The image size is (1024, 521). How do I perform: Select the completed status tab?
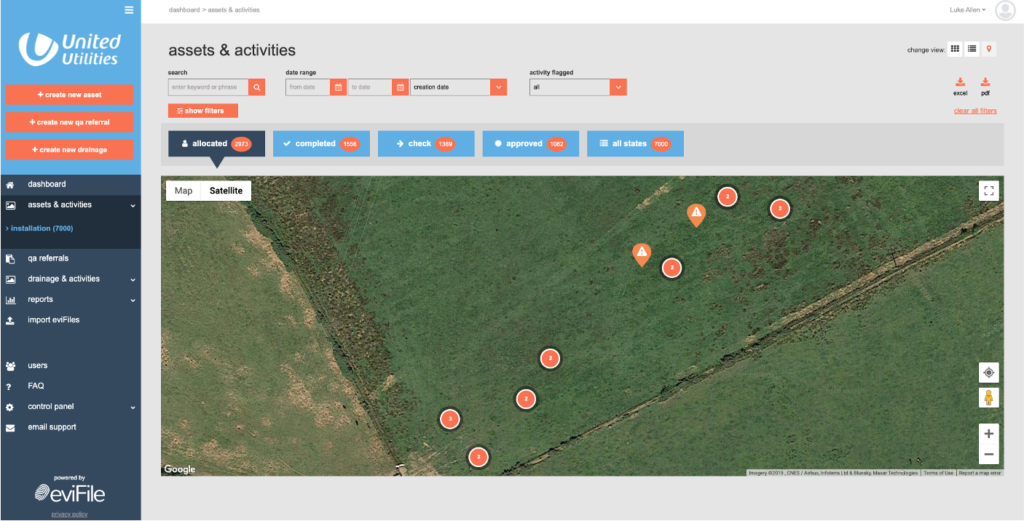click(x=321, y=144)
